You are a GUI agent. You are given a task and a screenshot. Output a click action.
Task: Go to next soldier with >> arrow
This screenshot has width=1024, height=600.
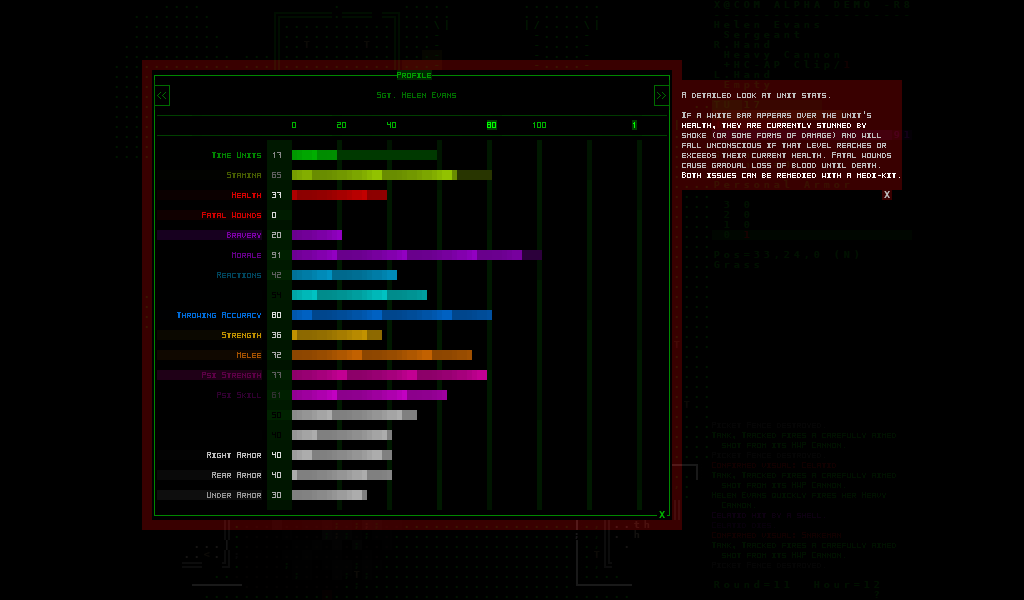point(661,96)
